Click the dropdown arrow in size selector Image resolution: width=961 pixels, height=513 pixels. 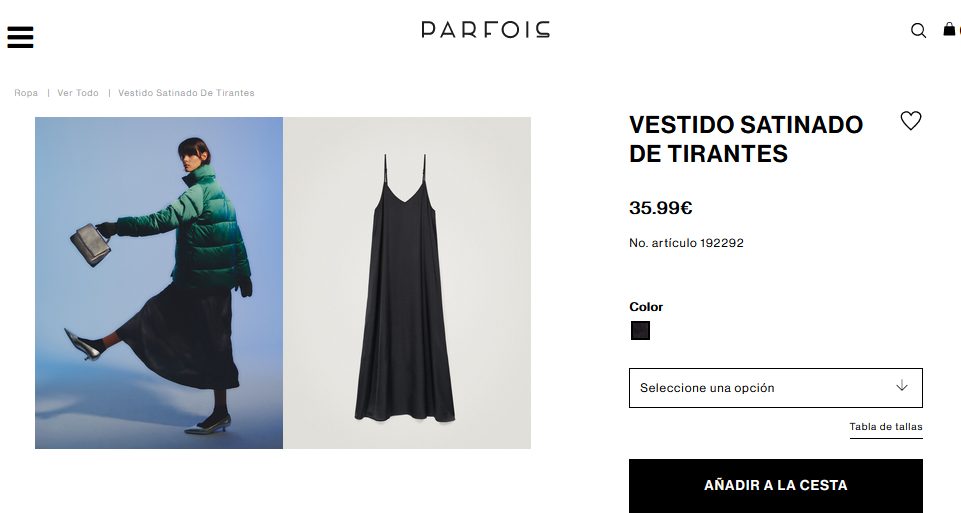[x=902, y=386]
